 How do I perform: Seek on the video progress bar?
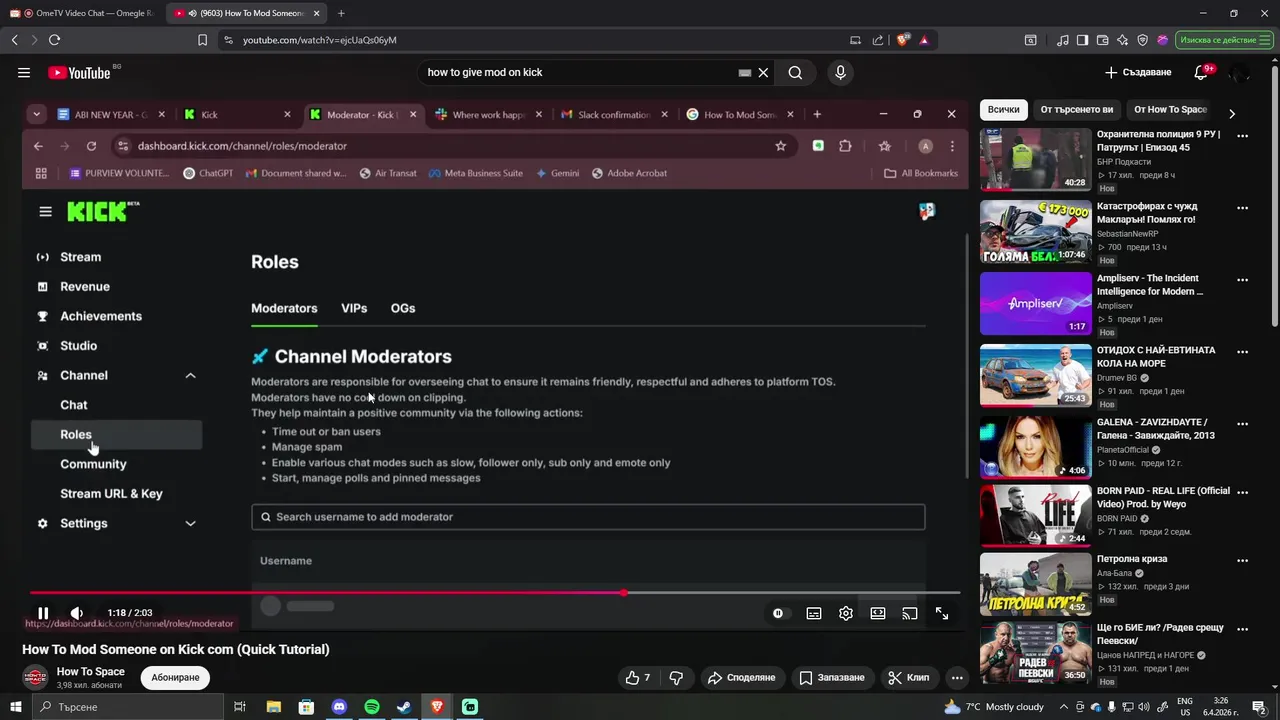[495, 593]
